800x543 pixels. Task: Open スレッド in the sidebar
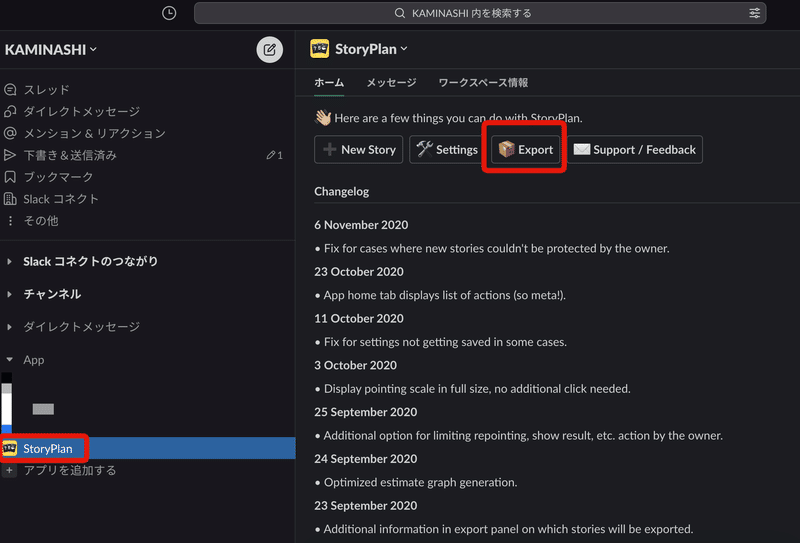pos(46,90)
